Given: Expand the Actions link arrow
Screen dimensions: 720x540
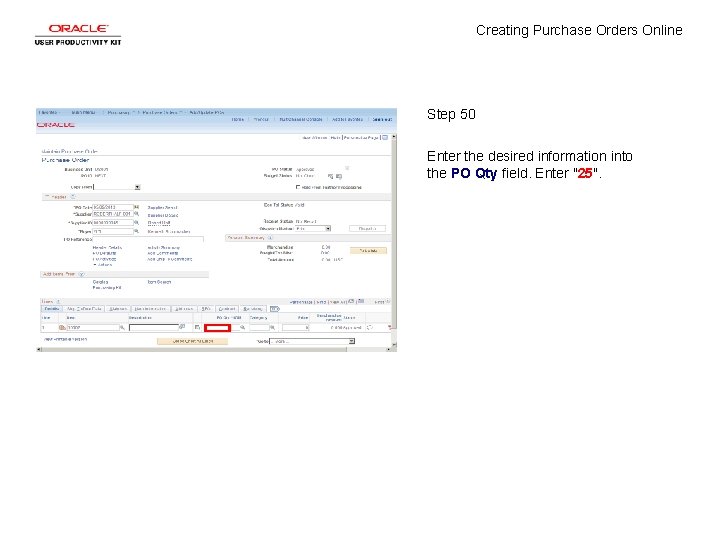Looking at the screenshot, I should coord(95,265).
